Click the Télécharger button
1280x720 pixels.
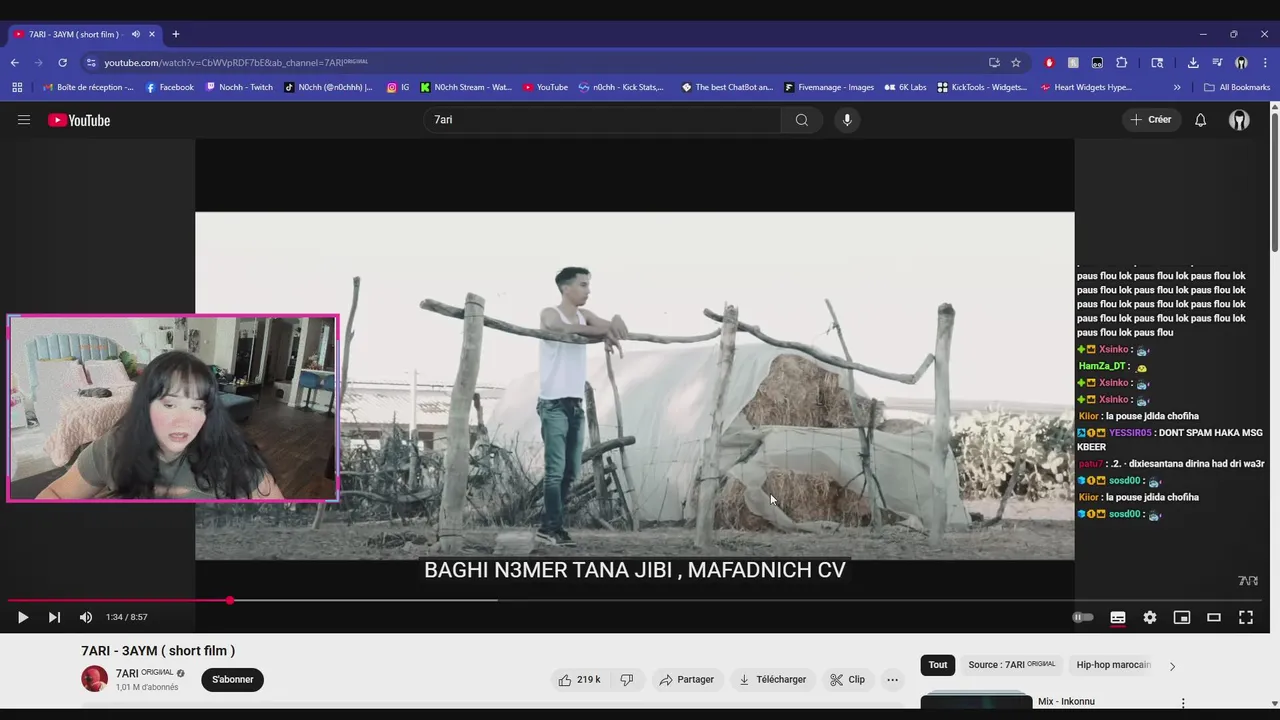772,680
